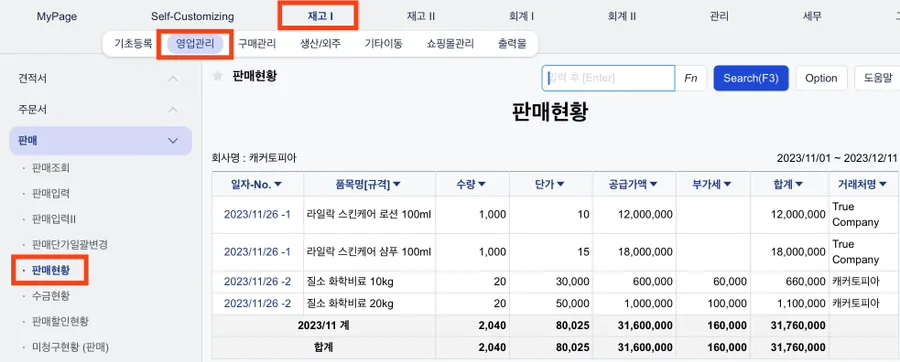Image resolution: width=900 pixels, height=362 pixels.
Task: Collapse the 판매 sidebar section
Action: tap(173, 141)
